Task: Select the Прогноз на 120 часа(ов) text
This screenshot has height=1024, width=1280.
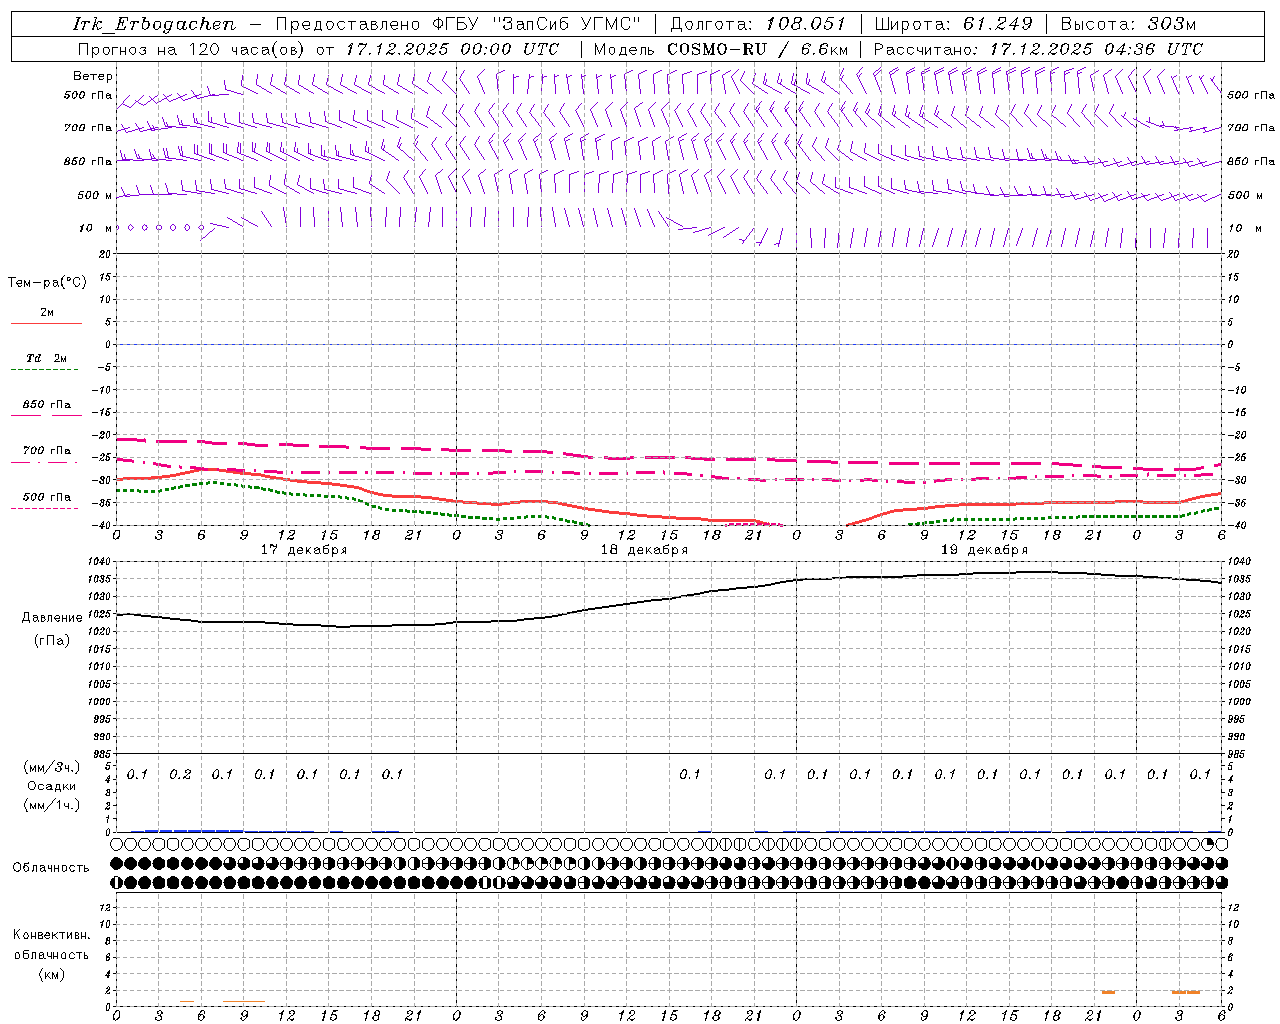Action: [x=192, y=49]
